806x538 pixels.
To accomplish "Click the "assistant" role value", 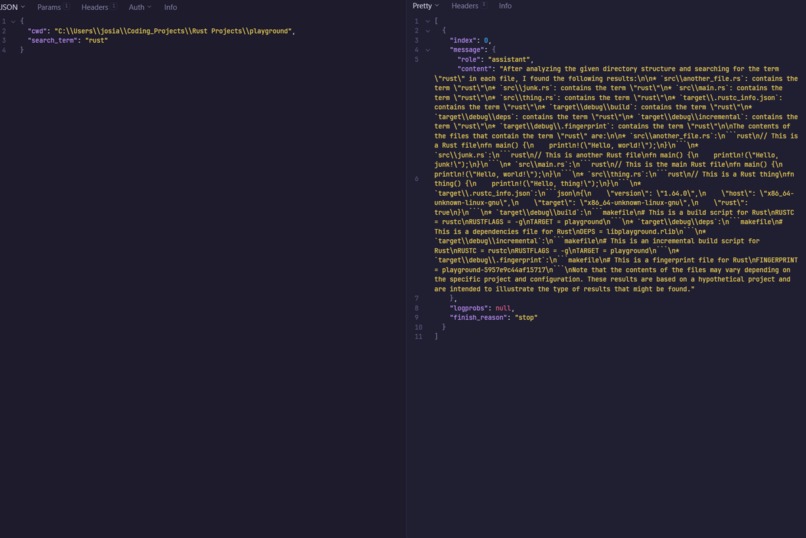I will pos(509,60).
